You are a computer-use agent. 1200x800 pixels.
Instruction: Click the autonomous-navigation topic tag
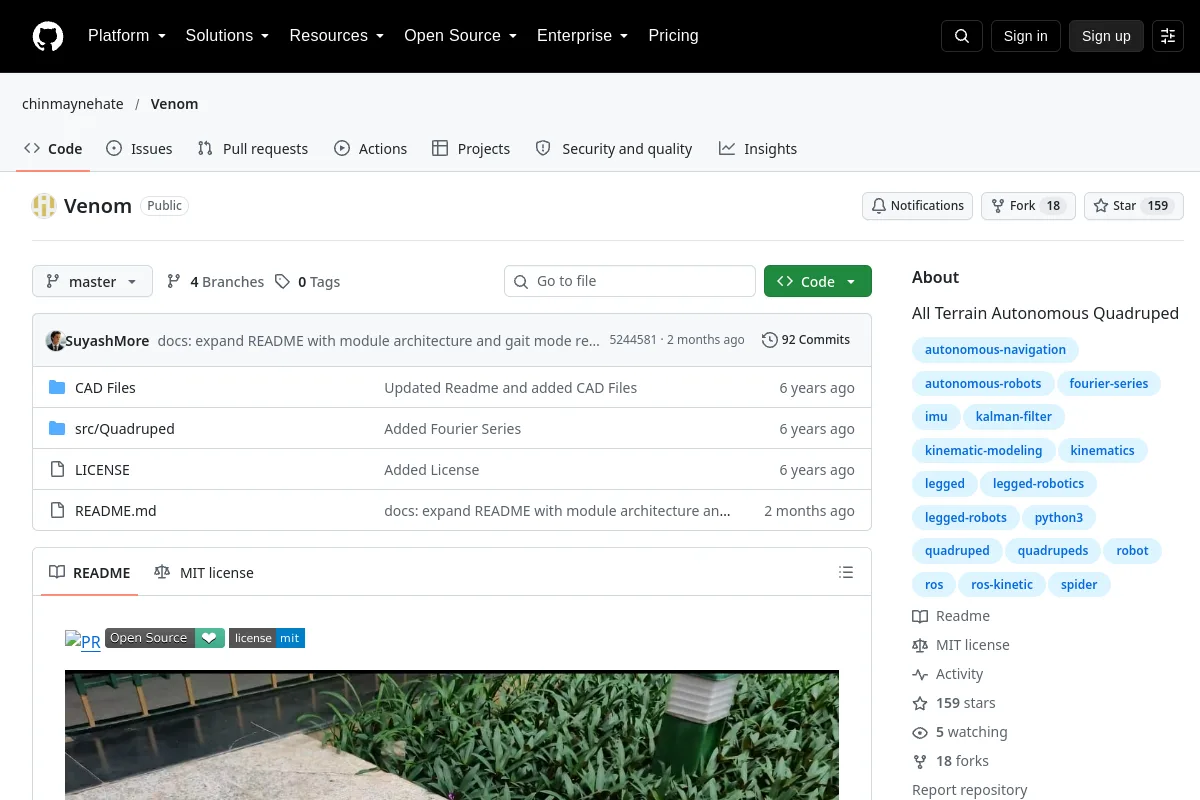pos(995,350)
